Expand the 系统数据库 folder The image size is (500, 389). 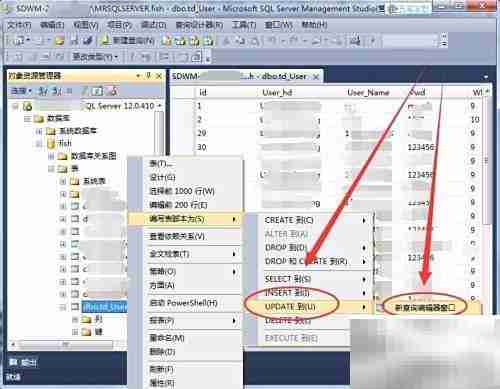(x=39, y=131)
